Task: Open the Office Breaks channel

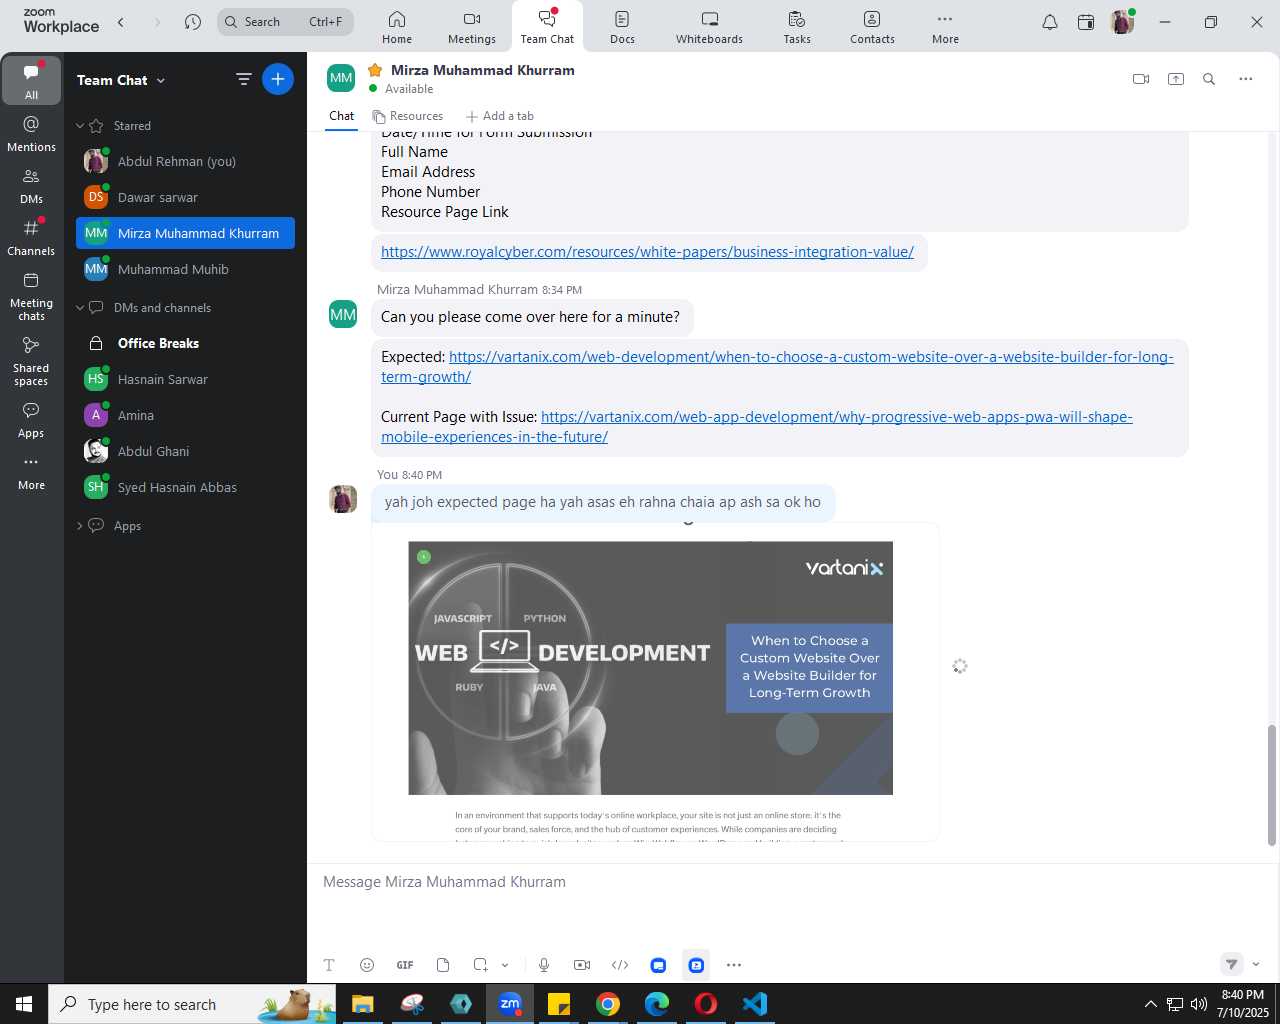Action: pos(185,343)
